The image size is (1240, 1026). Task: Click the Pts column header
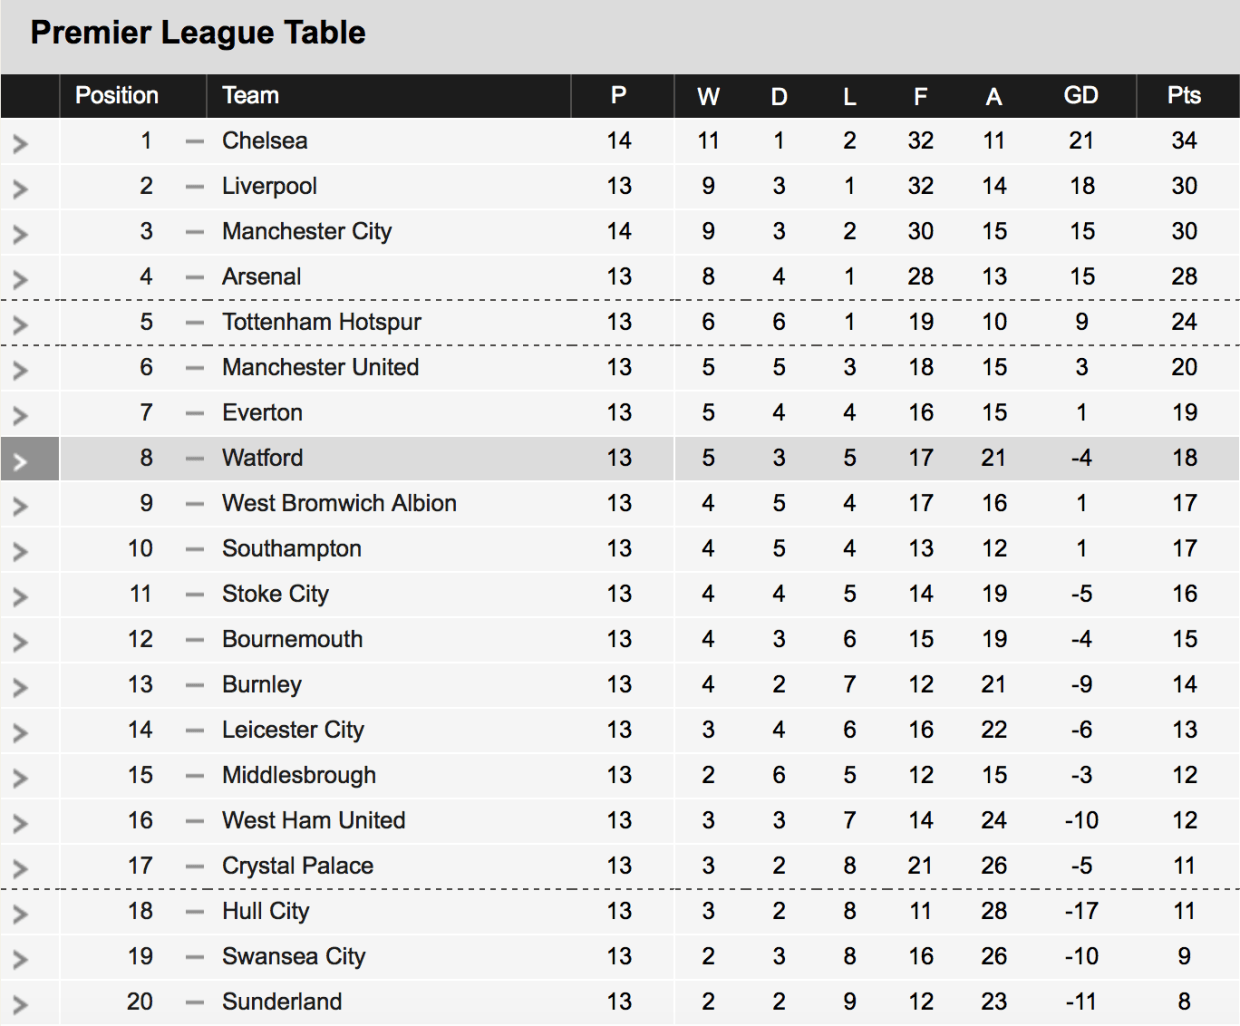1184,96
